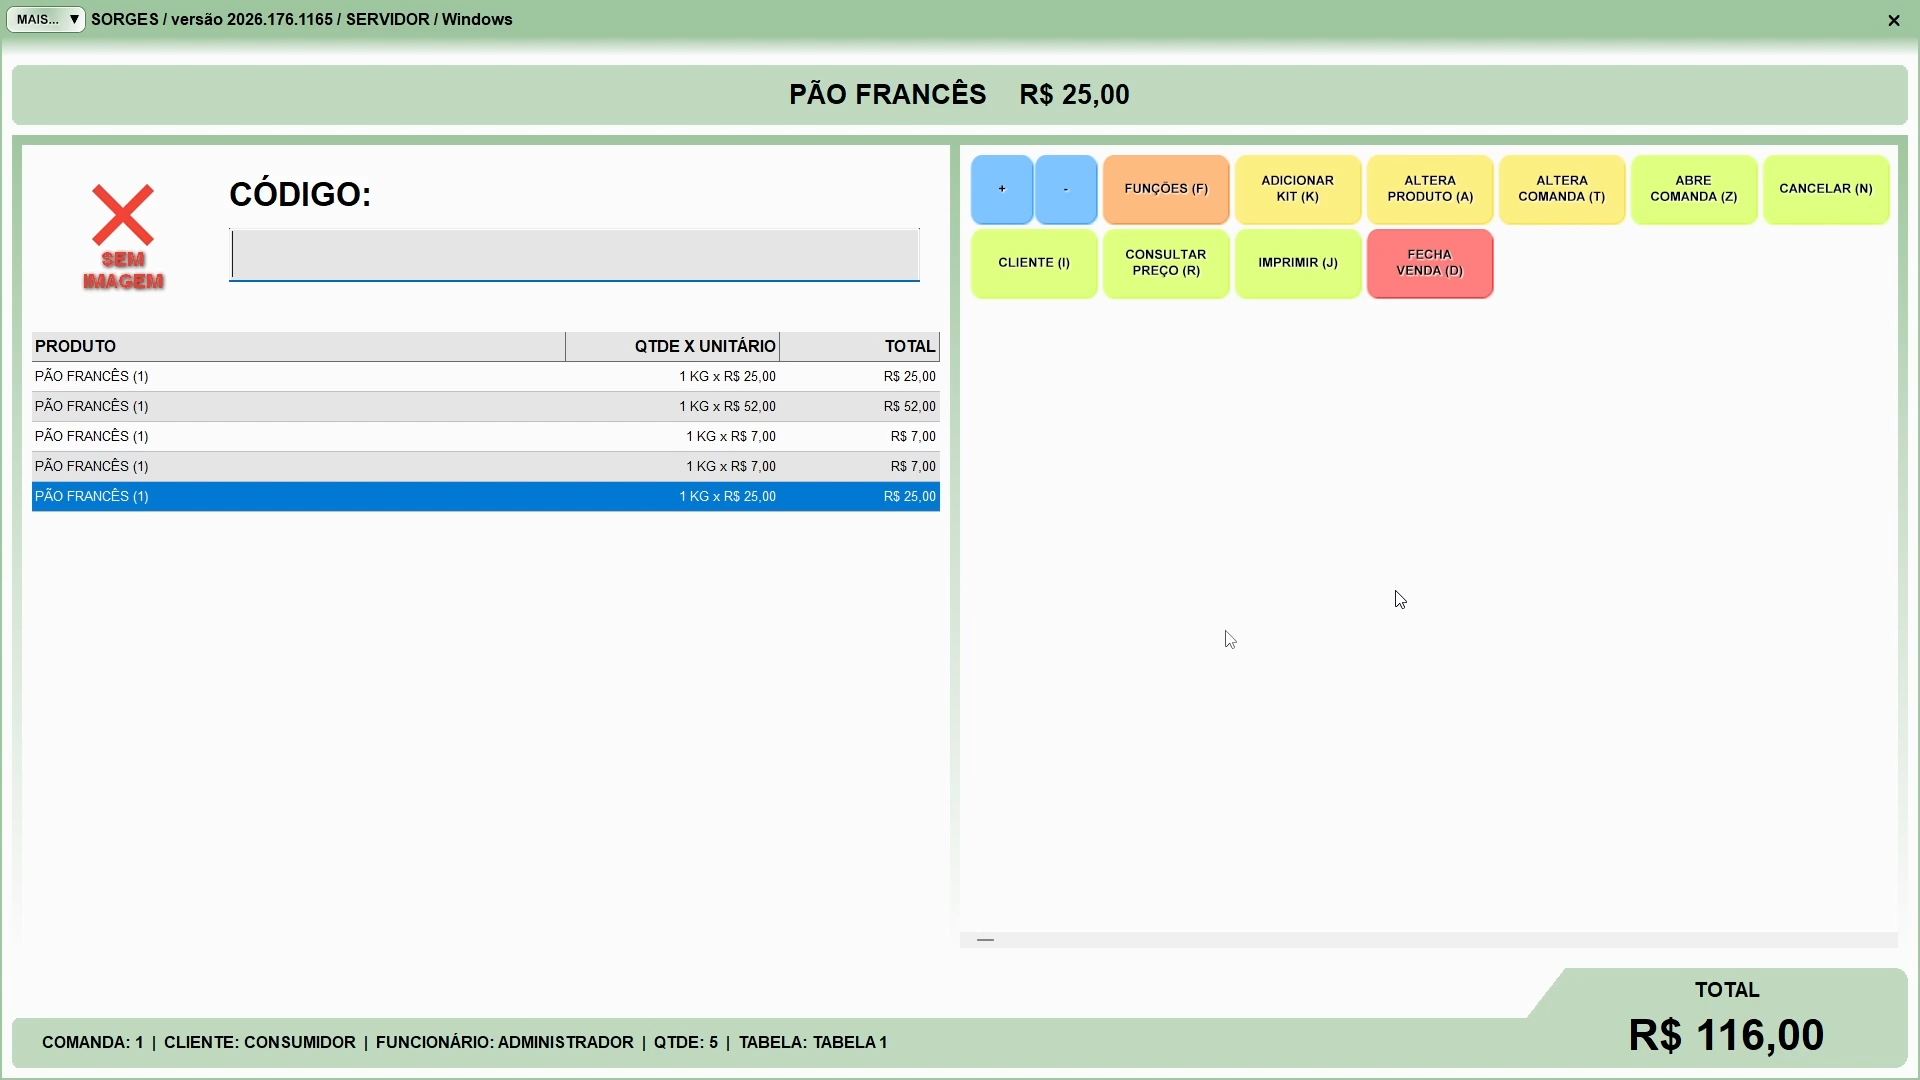Screen dimensions: 1920x1080
Task: Open ABRE COMANDA (Z) button
Action: (x=1694, y=189)
